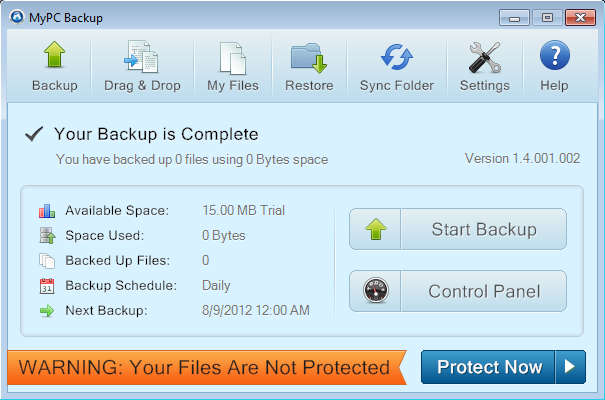The width and height of the screenshot is (605, 400).
Task: Open the Help question mark icon
Action: (554, 57)
